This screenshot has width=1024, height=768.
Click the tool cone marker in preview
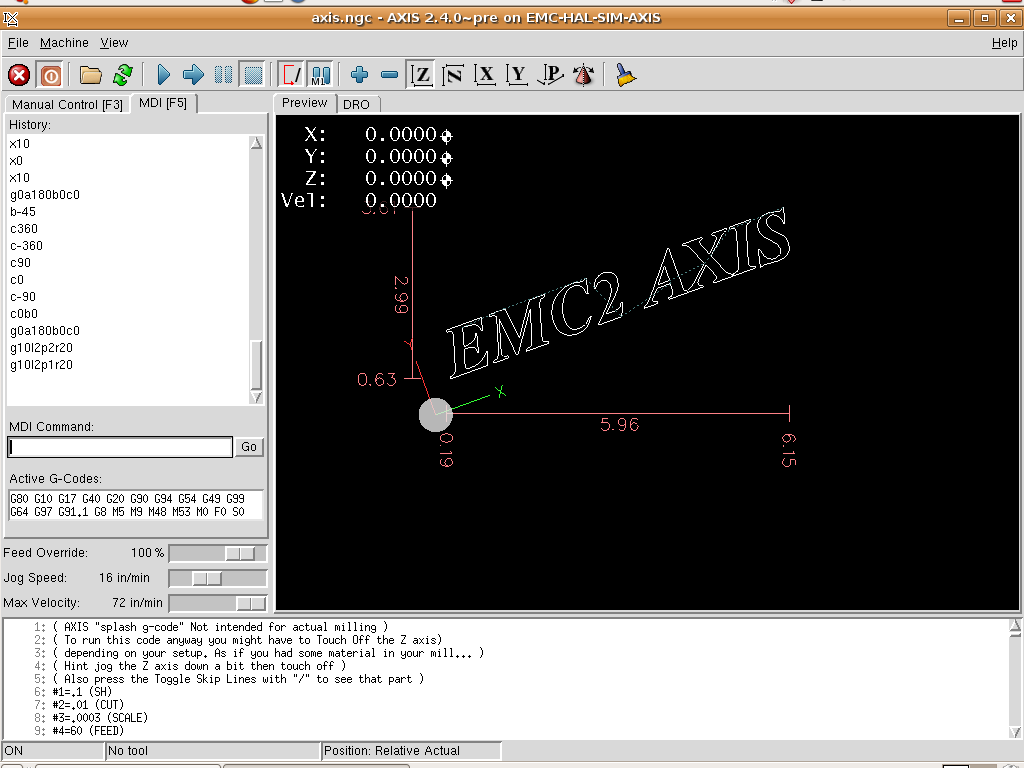[x=436, y=415]
